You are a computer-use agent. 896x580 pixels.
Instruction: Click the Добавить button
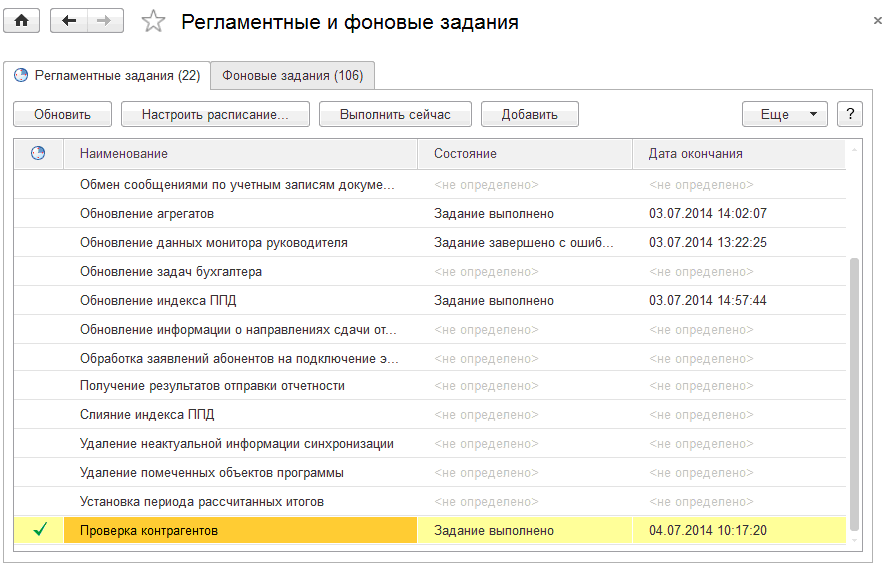(x=529, y=114)
